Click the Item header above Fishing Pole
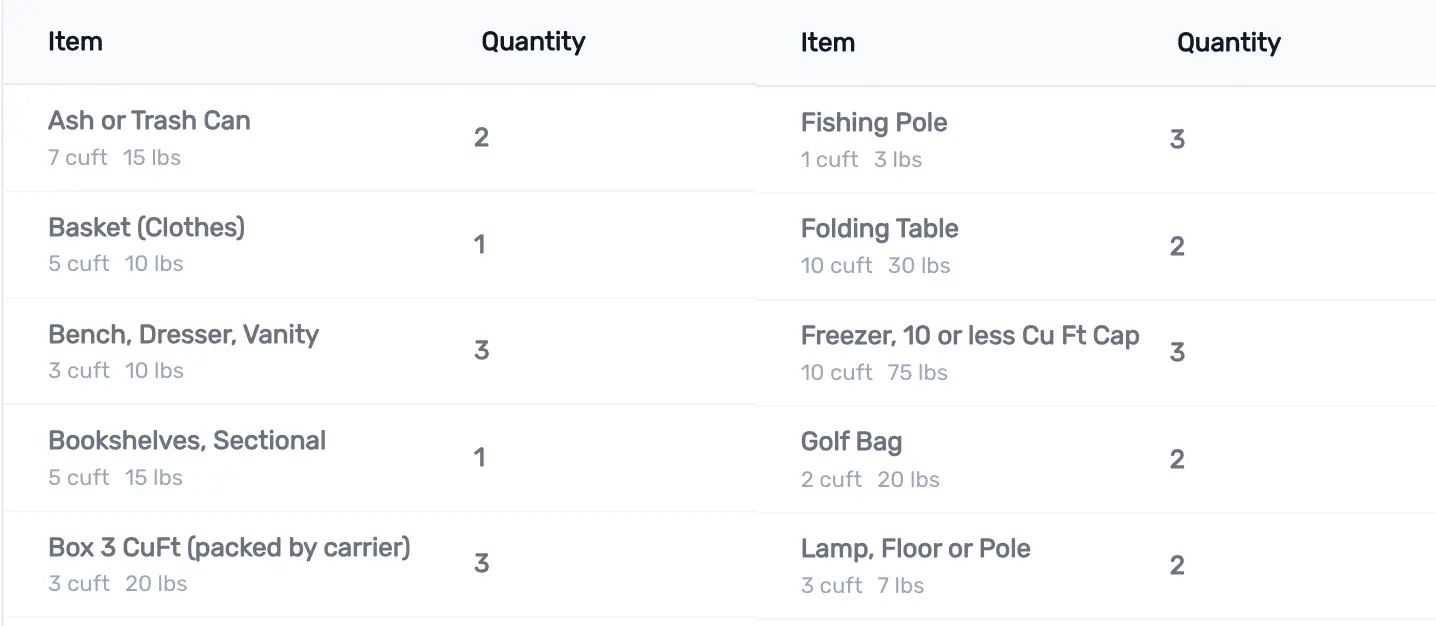The width and height of the screenshot is (1436, 626). click(827, 43)
